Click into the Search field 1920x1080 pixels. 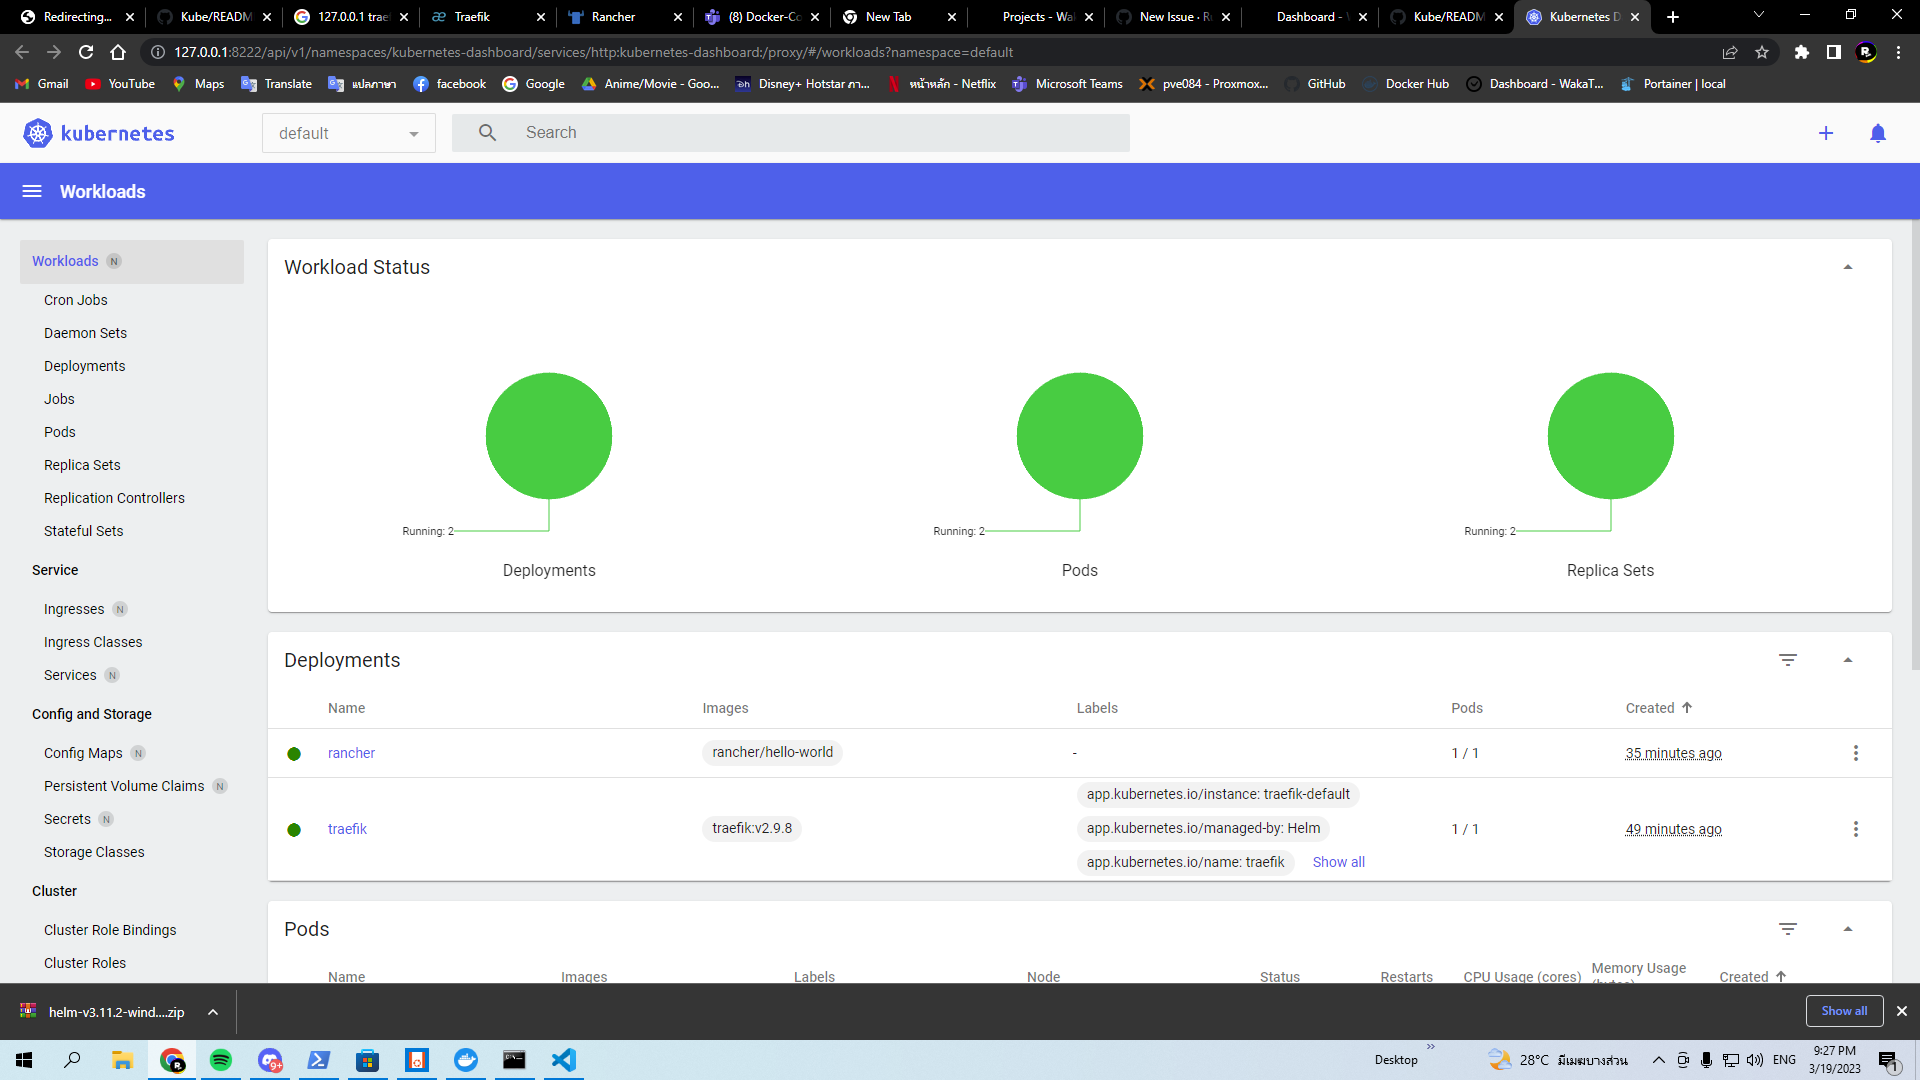point(791,133)
